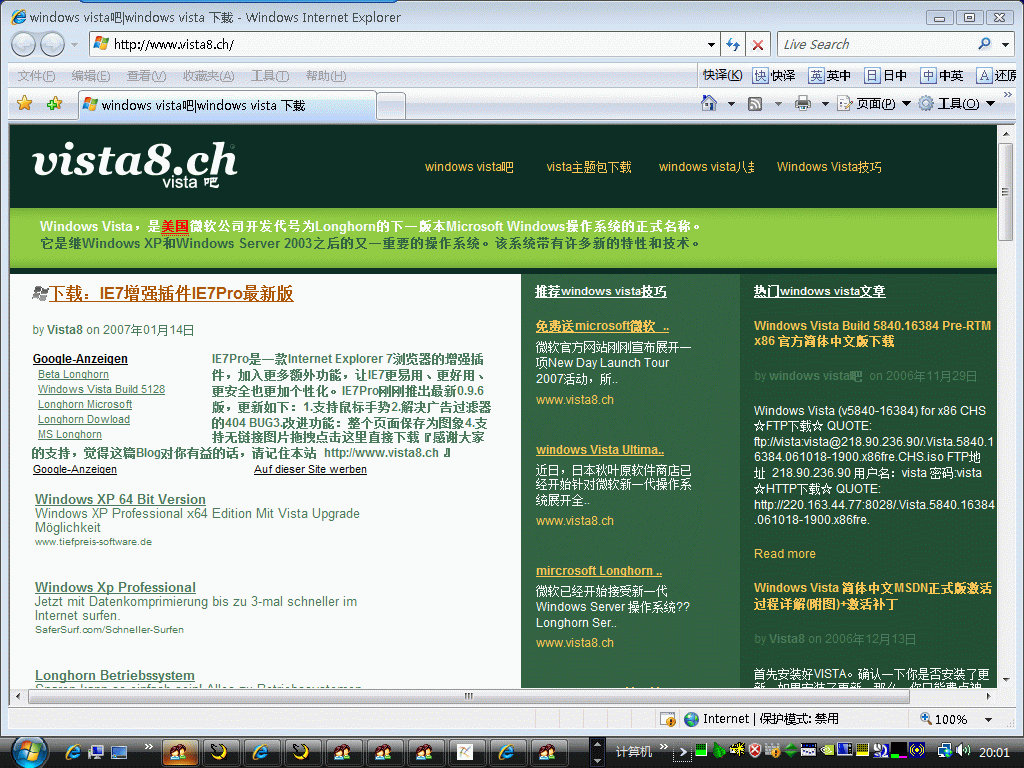Open the 收藏夹(A) favorites menu
The width and height of the screenshot is (1024, 768).
click(208, 76)
